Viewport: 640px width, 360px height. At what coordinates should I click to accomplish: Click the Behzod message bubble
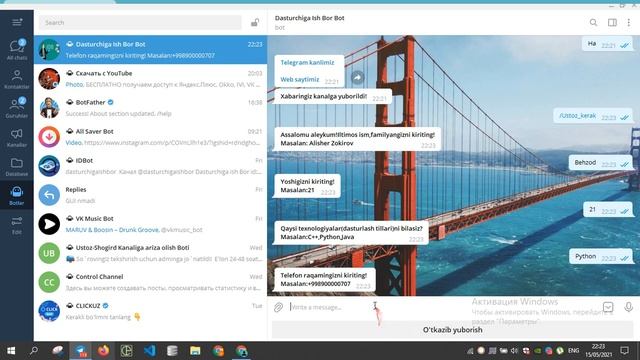tap(600, 162)
